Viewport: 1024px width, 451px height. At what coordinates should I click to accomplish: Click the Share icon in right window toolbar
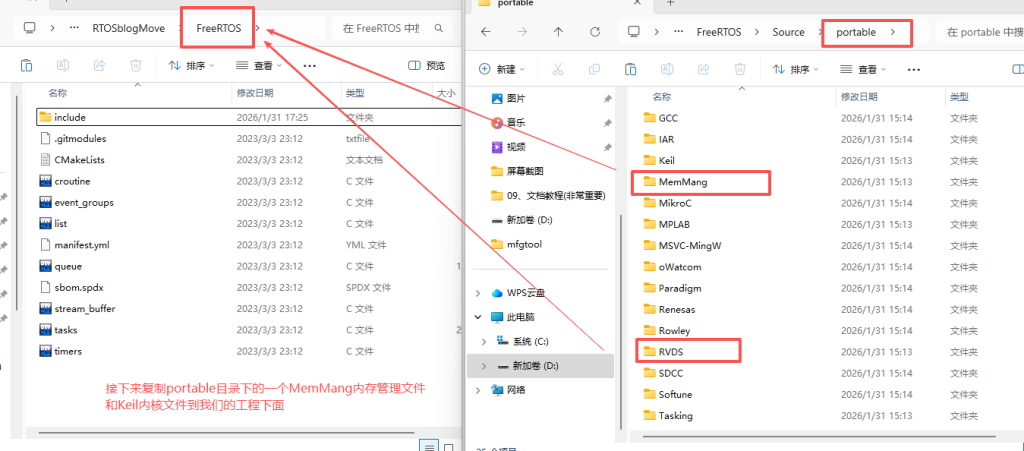pyautogui.click(x=703, y=69)
